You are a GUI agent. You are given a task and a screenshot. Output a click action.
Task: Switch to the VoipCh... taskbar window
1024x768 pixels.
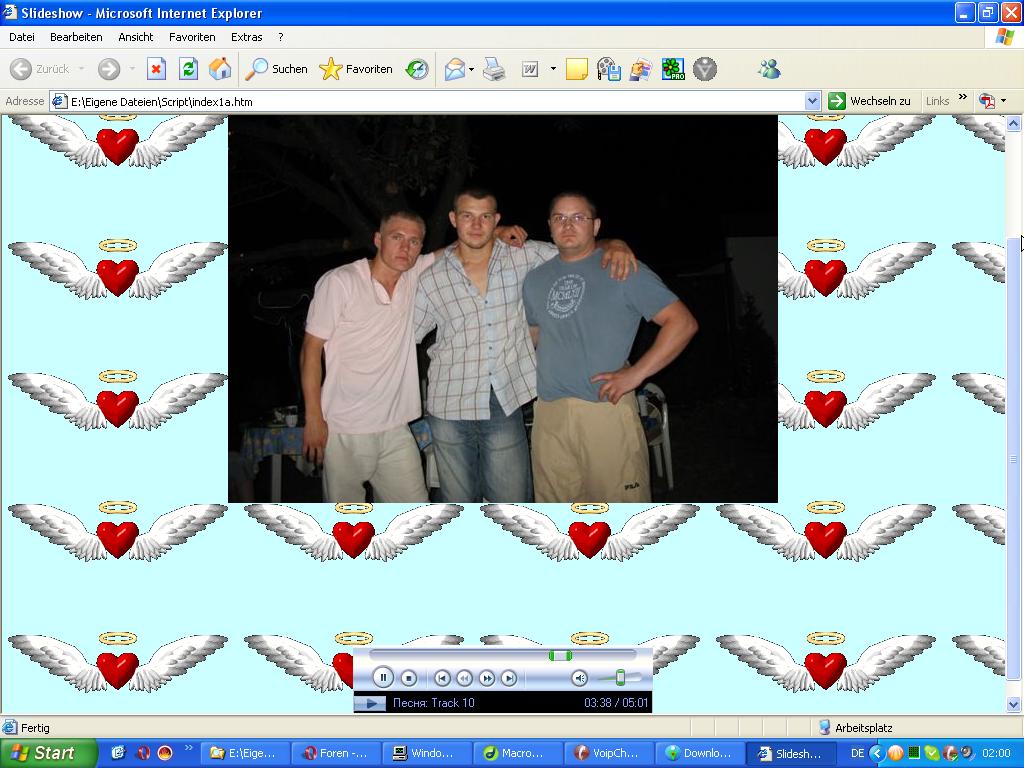(x=607, y=753)
